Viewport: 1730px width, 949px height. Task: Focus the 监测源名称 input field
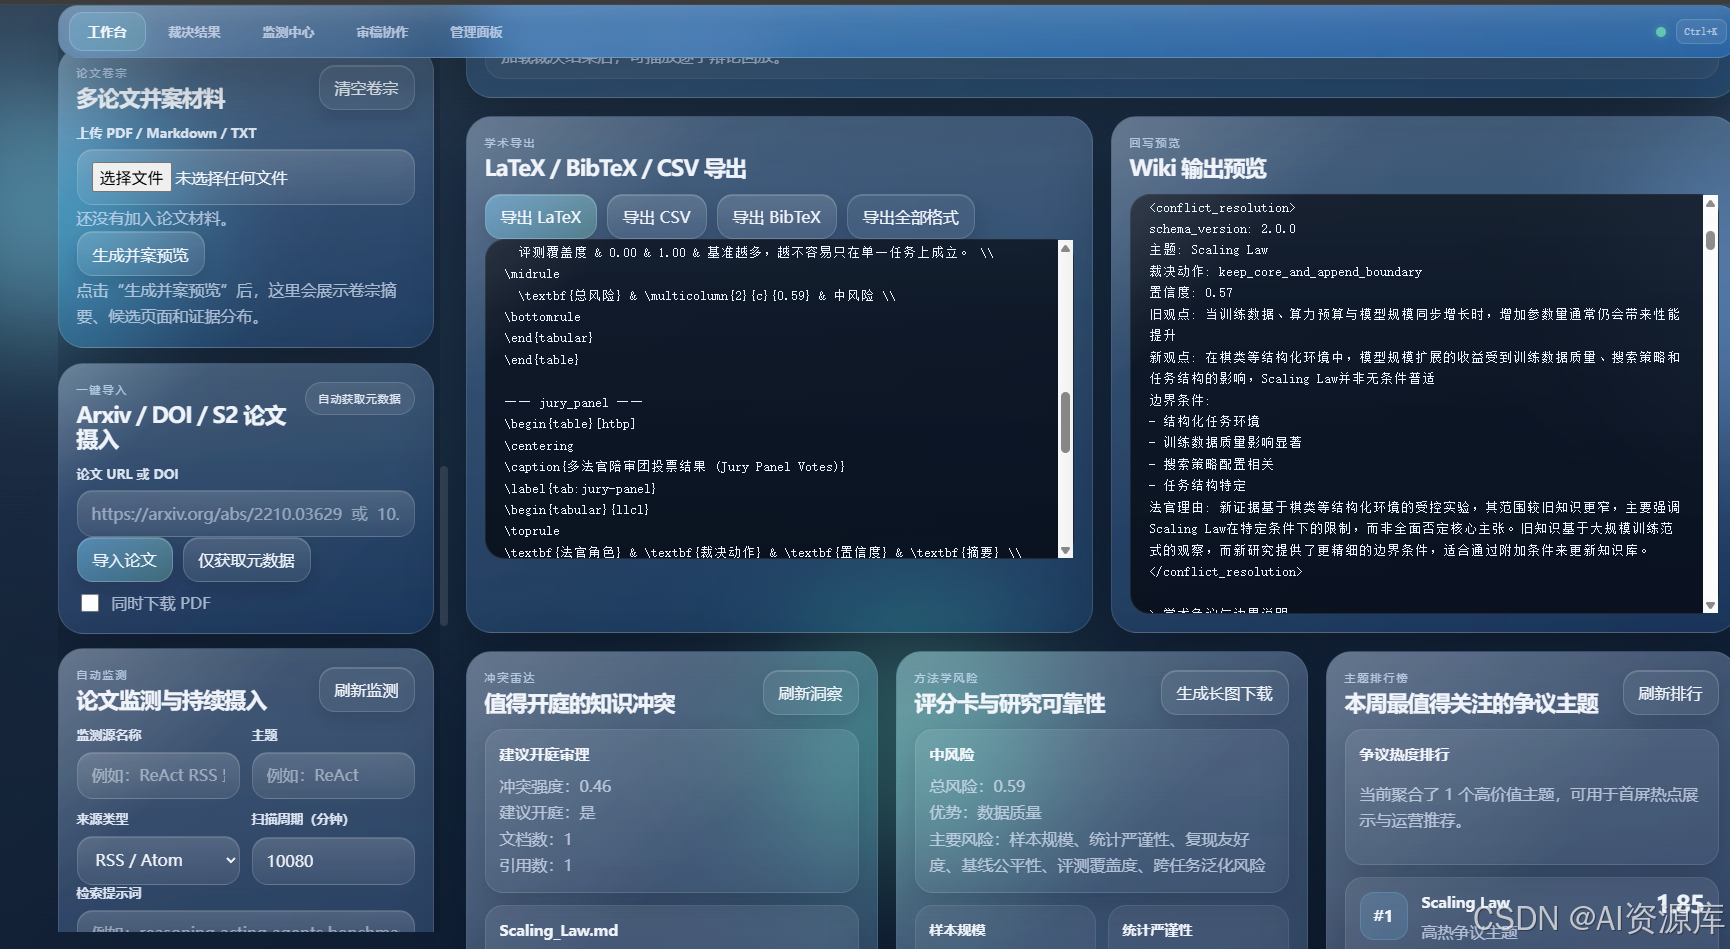[158, 775]
